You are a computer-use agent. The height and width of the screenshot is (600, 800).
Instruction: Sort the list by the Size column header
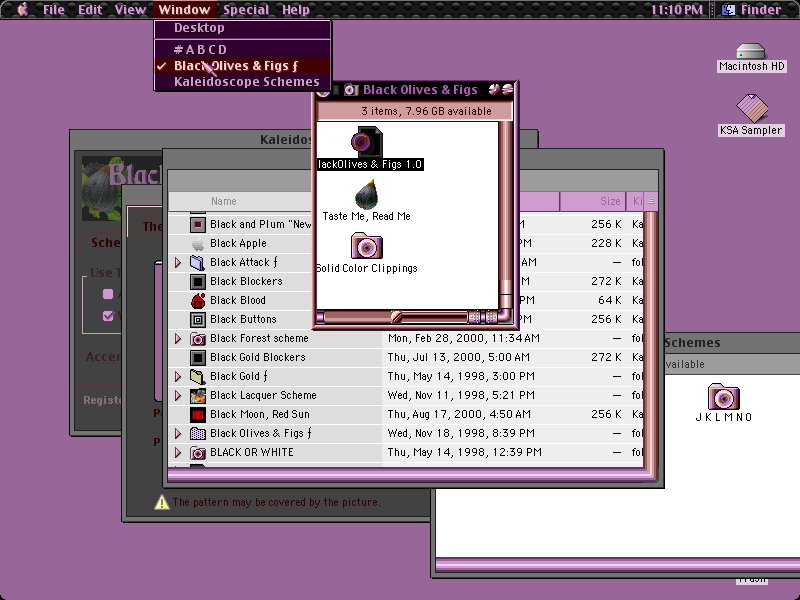click(x=592, y=201)
